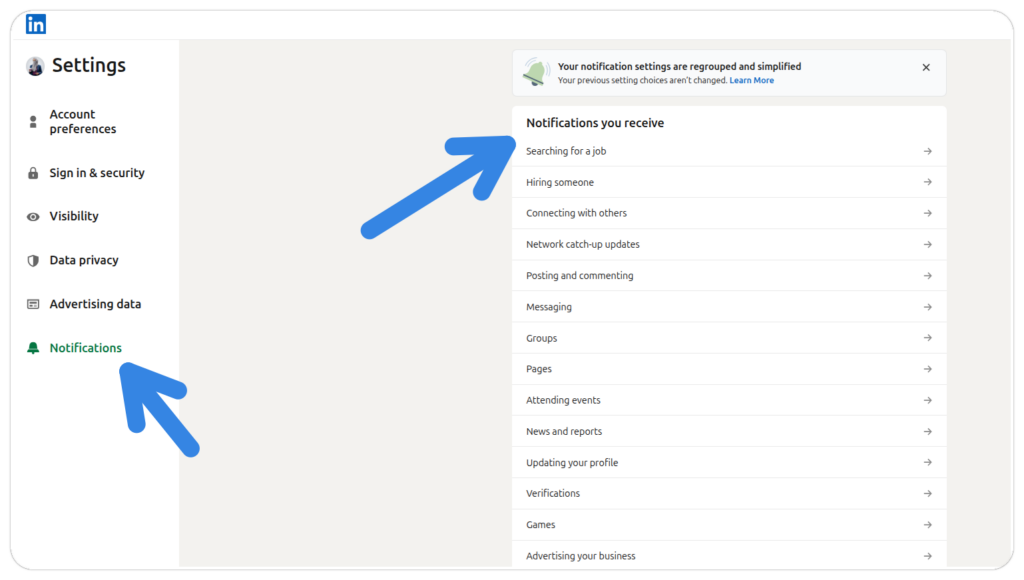Select Notifications in the sidebar
Viewport: 1024px width, 580px height.
pyautogui.click(x=86, y=348)
